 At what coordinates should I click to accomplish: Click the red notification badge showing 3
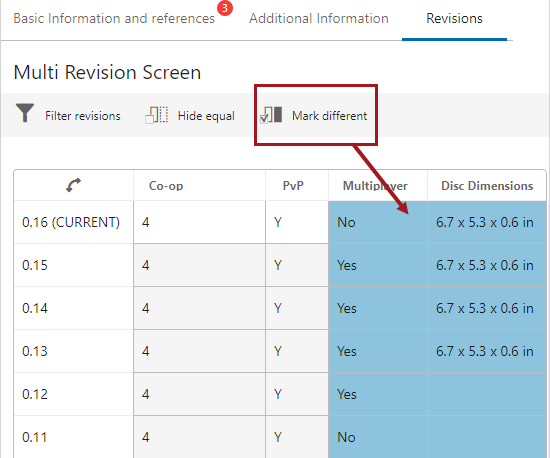225,8
